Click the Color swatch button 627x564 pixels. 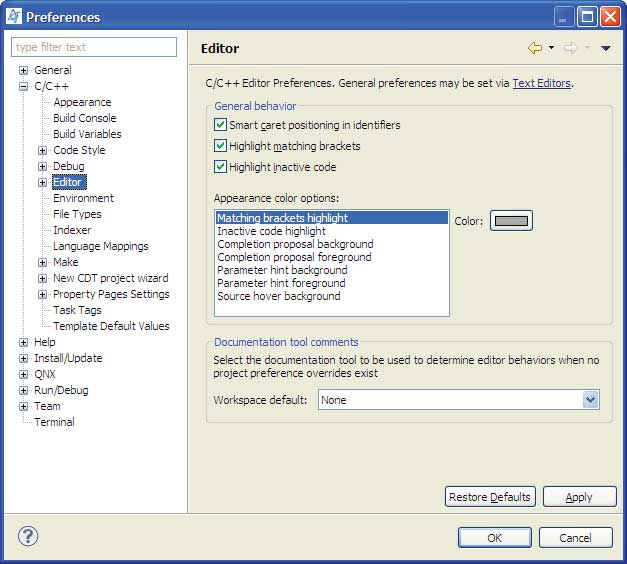[511, 221]
